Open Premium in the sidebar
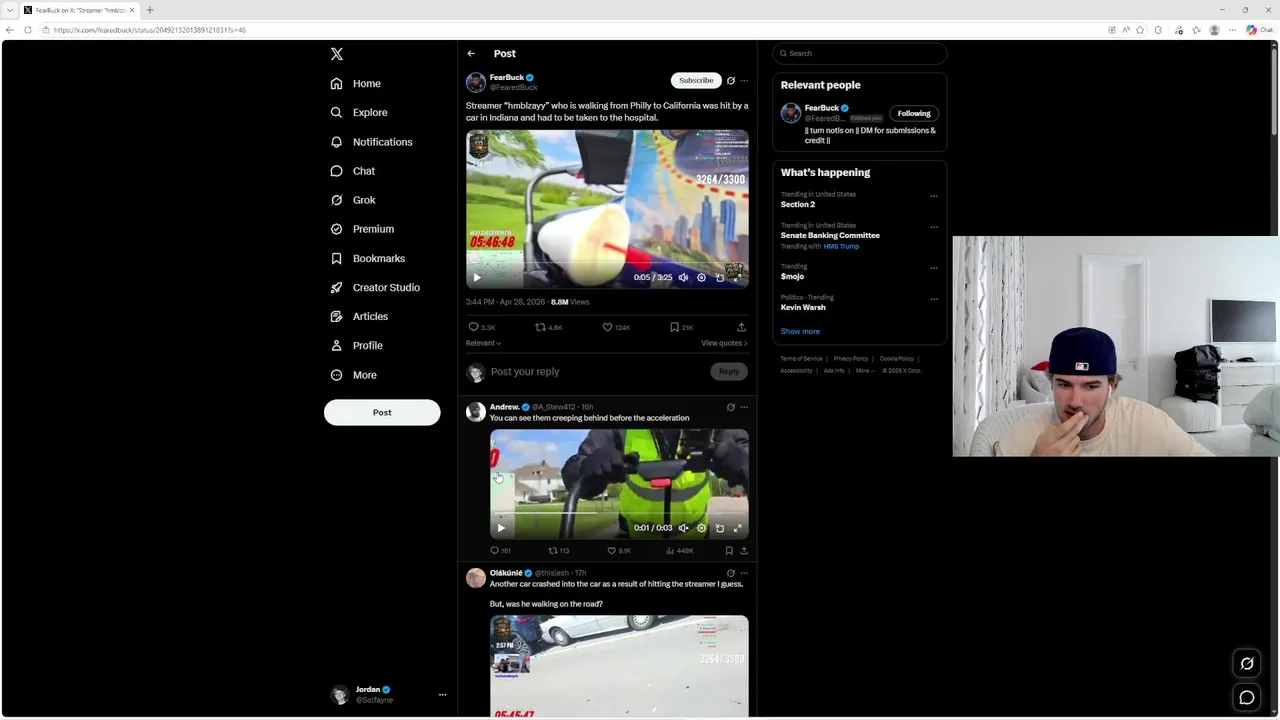The height and width of the screenshot is (720, 1280). point(362,229)
